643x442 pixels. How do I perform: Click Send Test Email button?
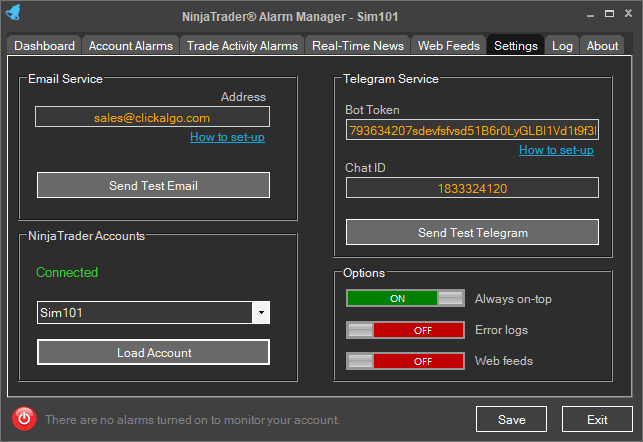[153, 185]
